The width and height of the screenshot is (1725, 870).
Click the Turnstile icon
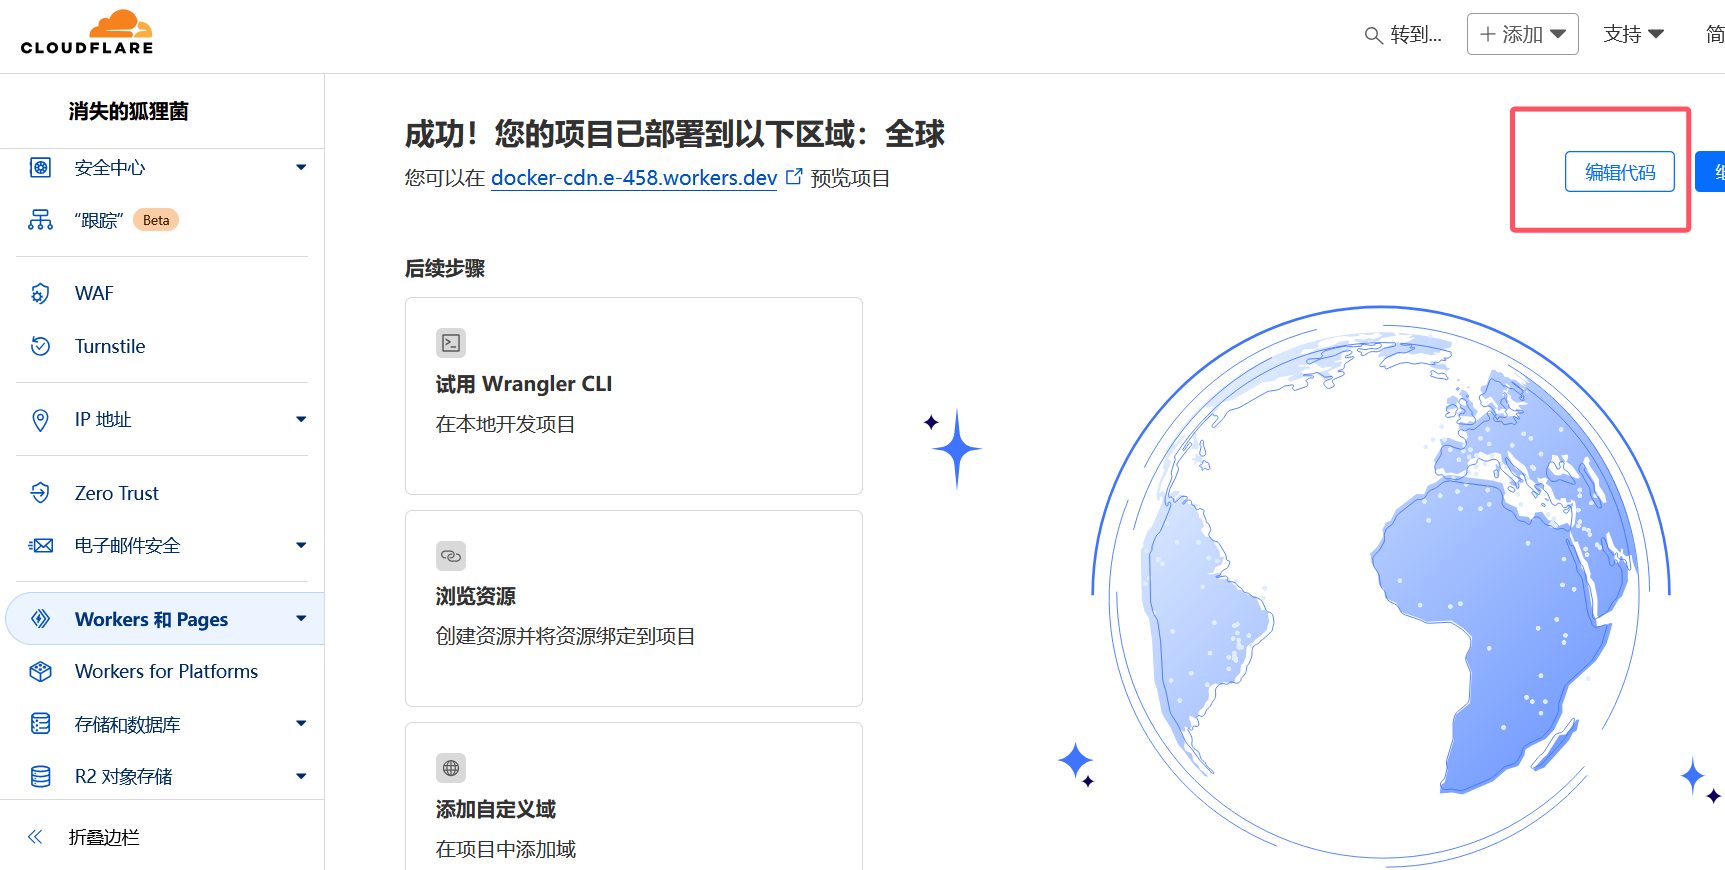(40, 346)
